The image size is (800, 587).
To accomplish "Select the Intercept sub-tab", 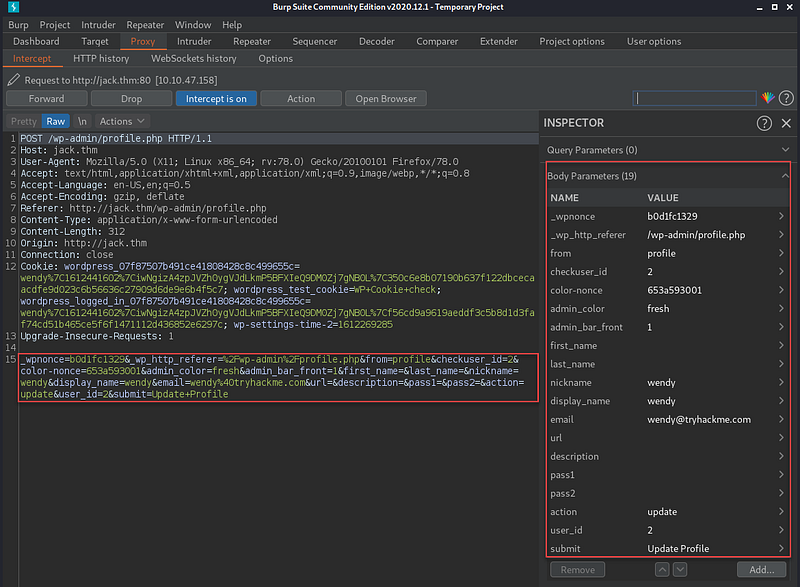I will click(x=32, y=59).
